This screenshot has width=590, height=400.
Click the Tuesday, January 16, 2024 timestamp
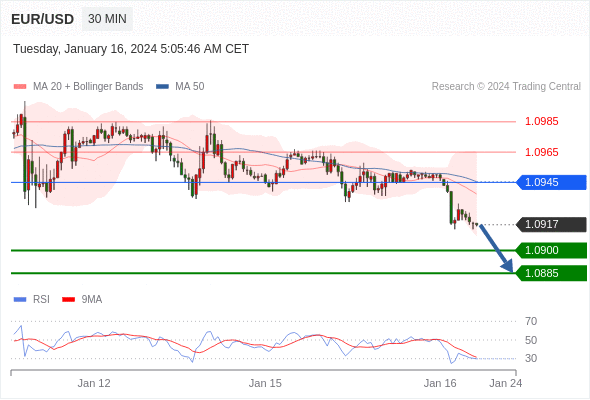[131, 49]
